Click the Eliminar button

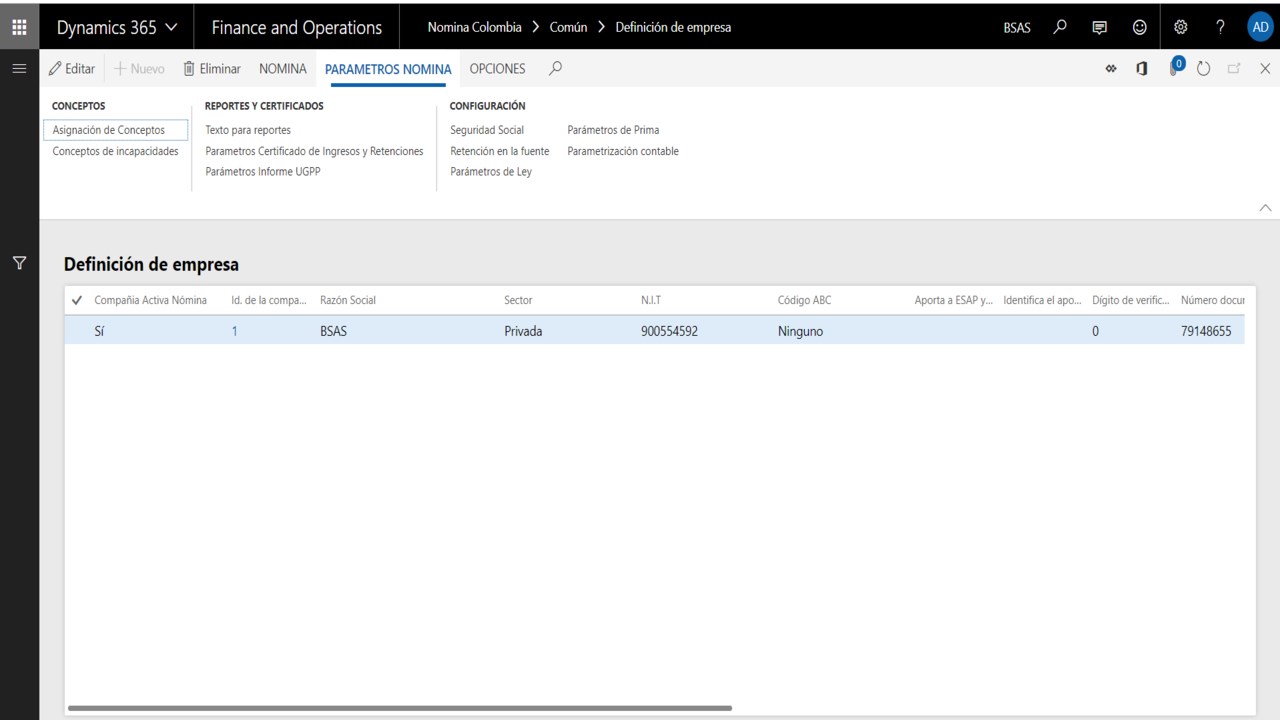pyautogui.click(x=212, y=69)
